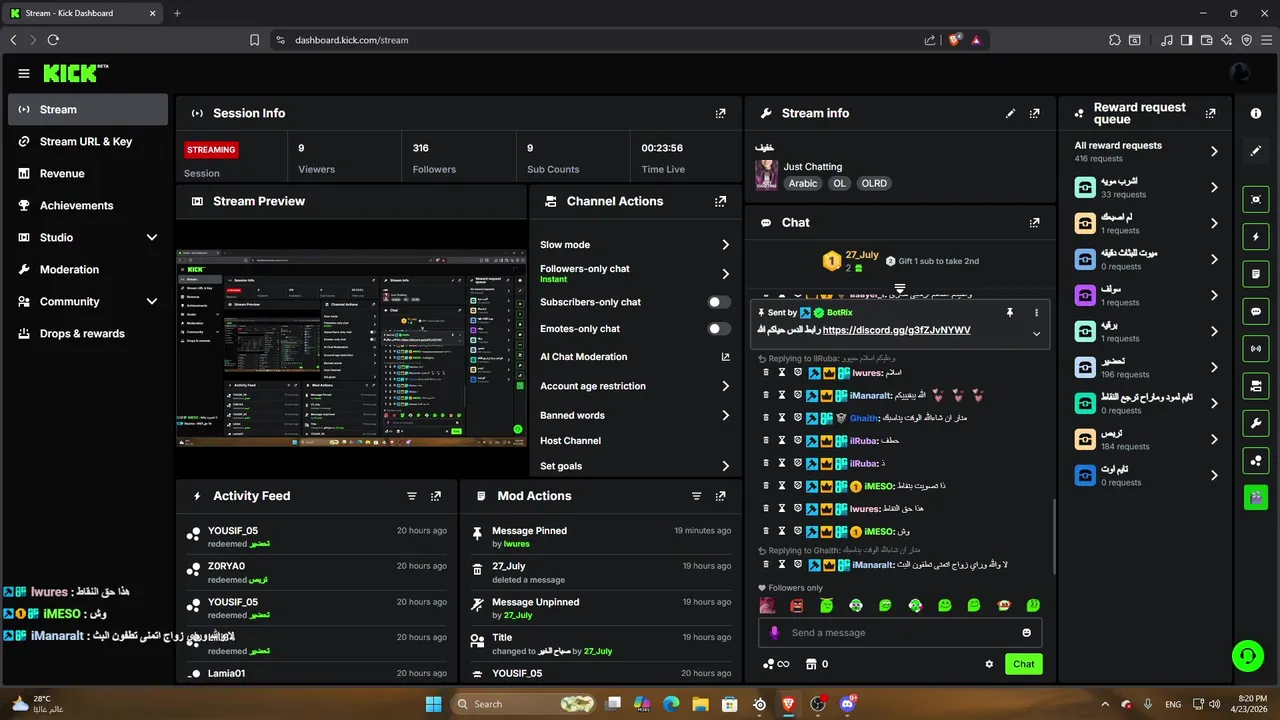This screenshot has width=1280, height=720.
Task: Pop out the Chat panel
Action: tap(1035, 222)
